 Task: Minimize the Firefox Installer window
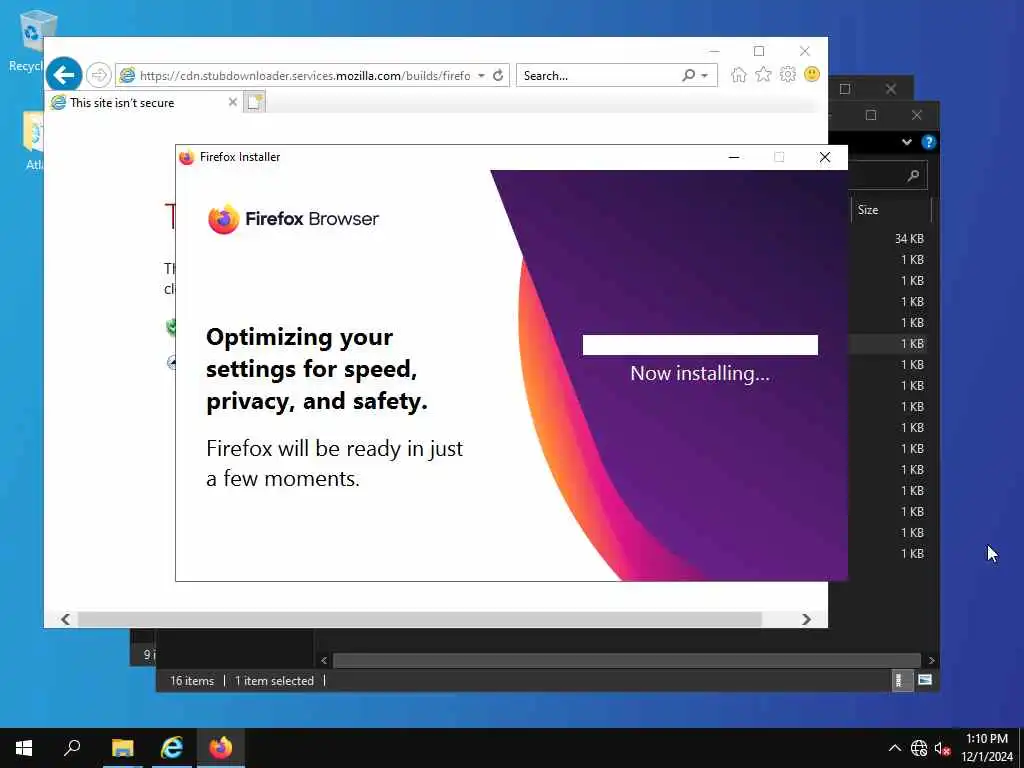[x=734, y=157]
